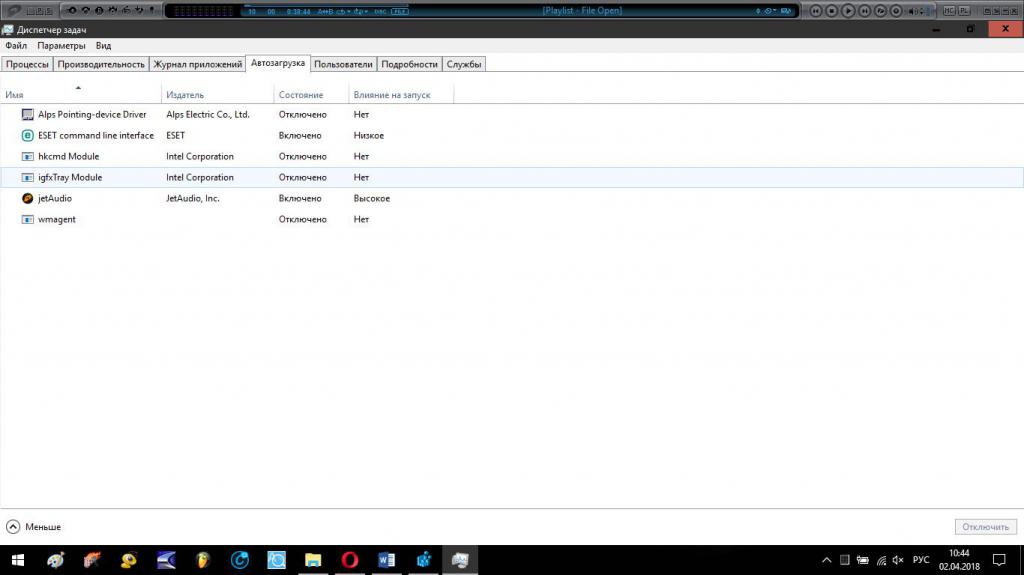Select the ESET command line interface entry

[x=512, y=135]
